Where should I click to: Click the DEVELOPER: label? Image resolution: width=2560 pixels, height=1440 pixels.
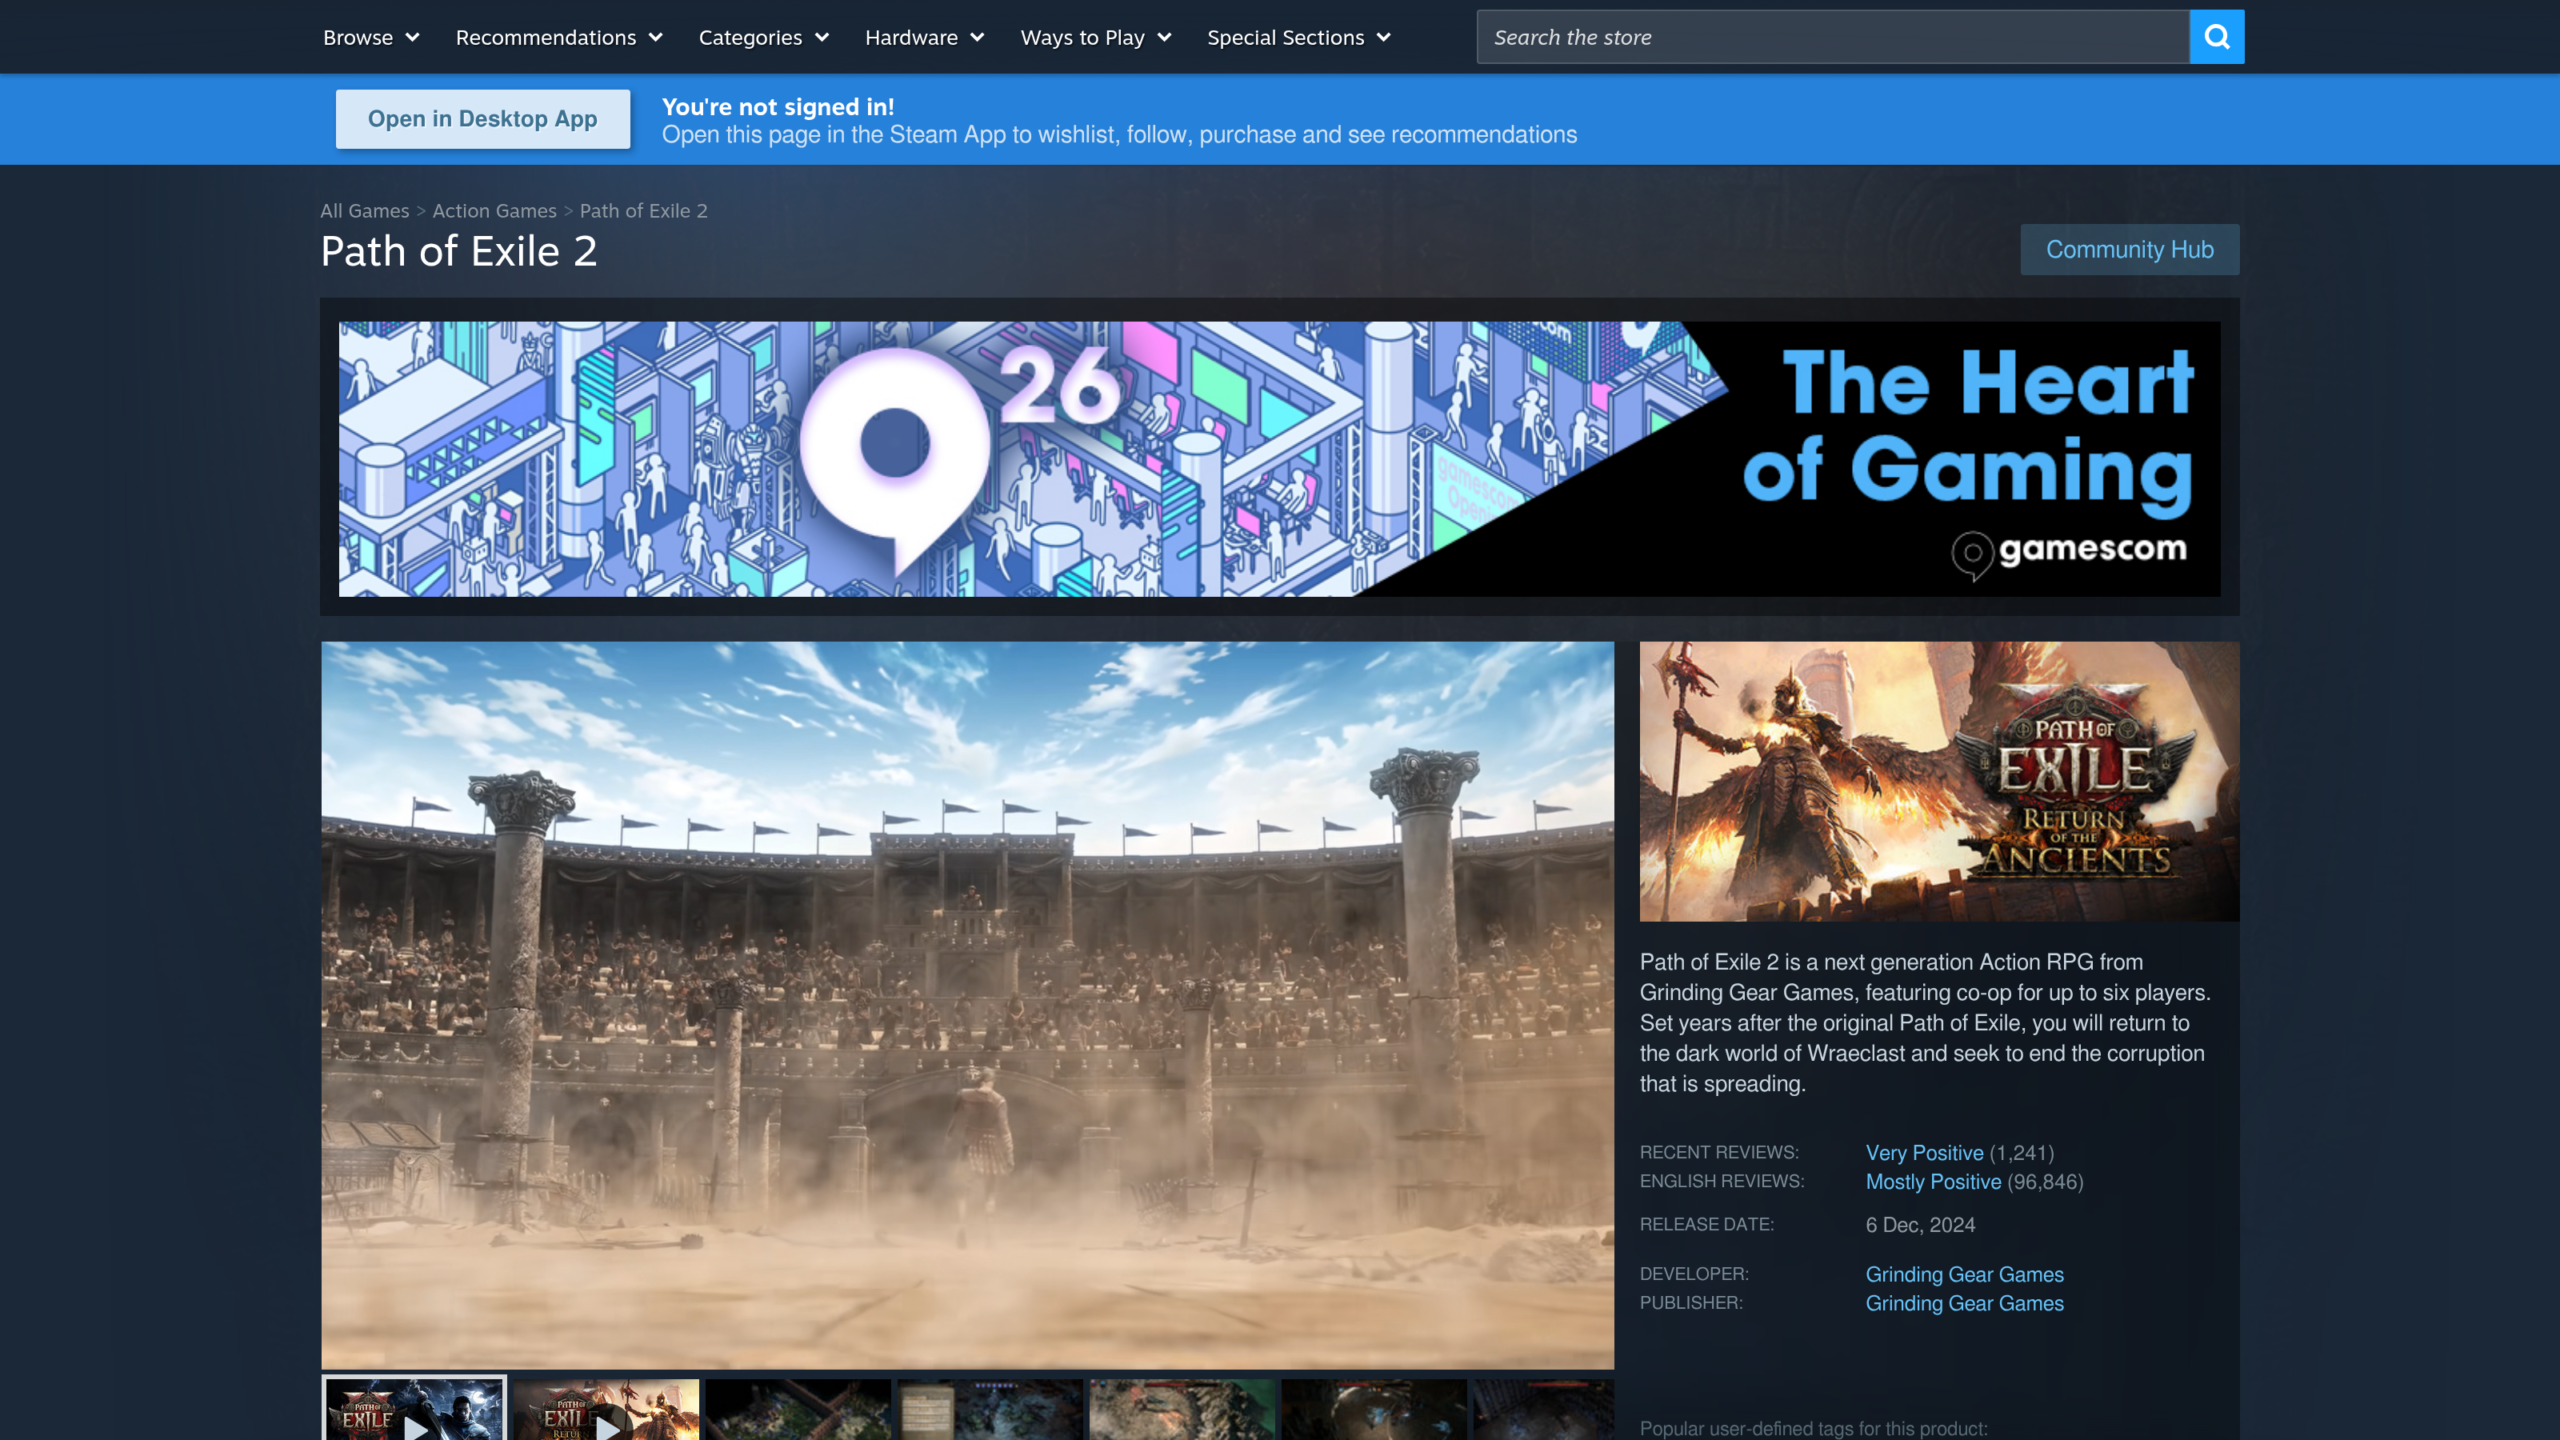point(1694,1275)
